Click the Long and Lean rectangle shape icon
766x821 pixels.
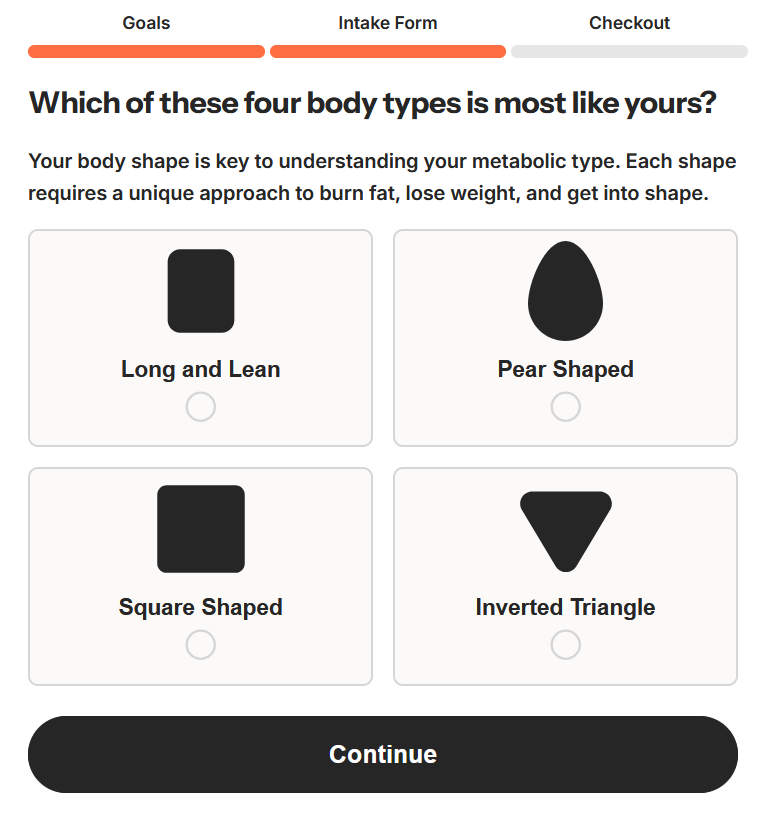(x=201, y=291)
